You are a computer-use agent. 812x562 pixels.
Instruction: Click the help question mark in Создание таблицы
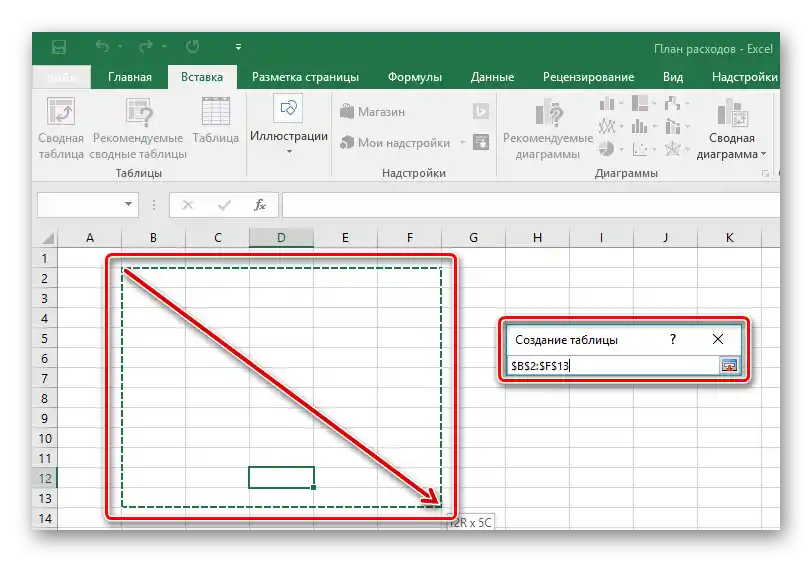pyautogui.click(x=673, y=339)
